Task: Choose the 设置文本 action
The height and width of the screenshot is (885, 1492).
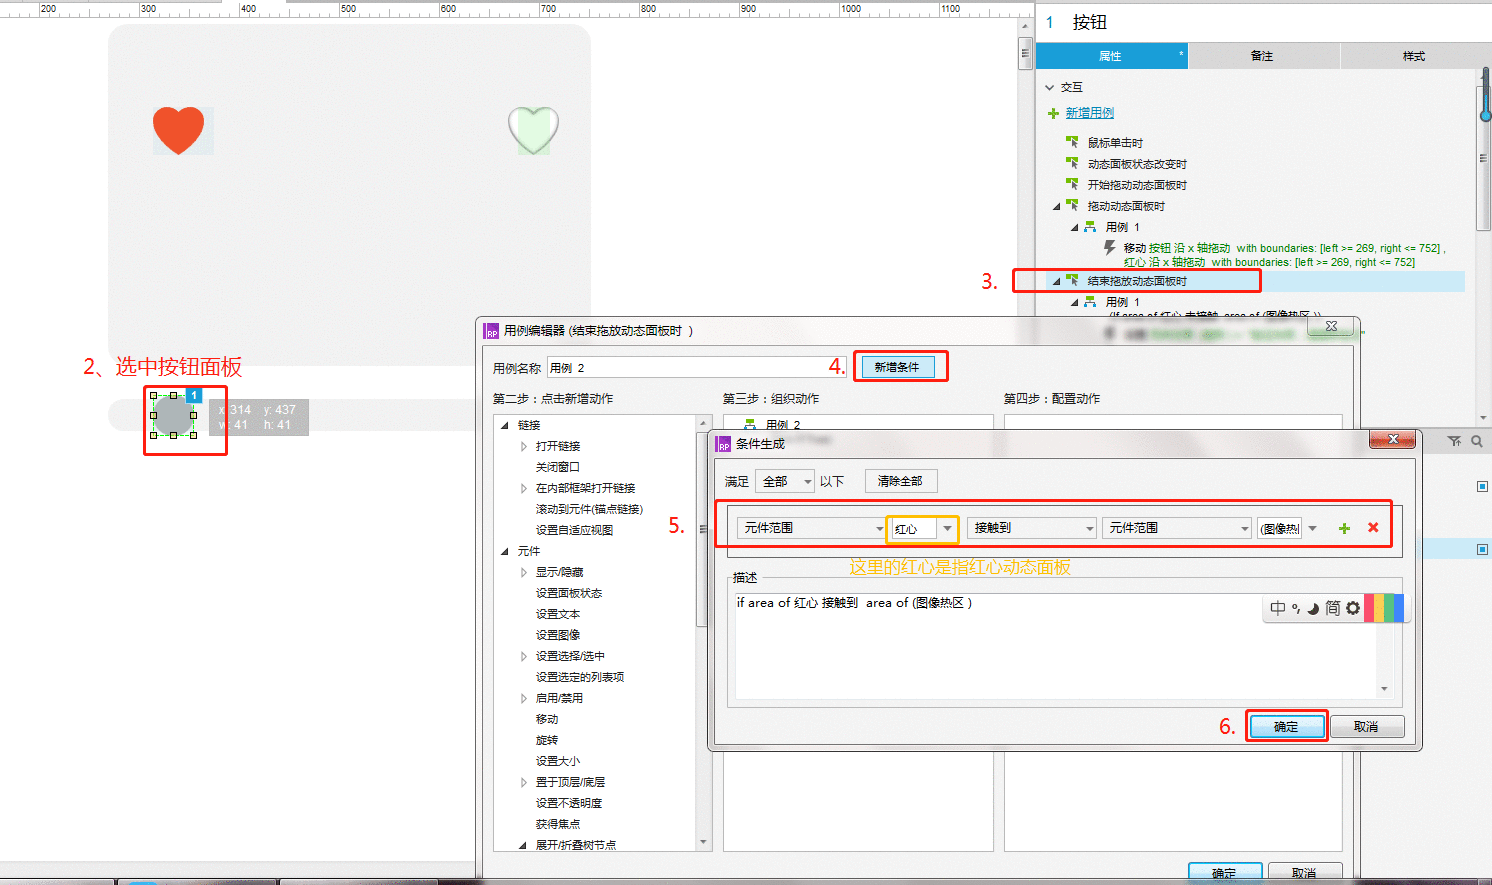Action: [558, 614]
